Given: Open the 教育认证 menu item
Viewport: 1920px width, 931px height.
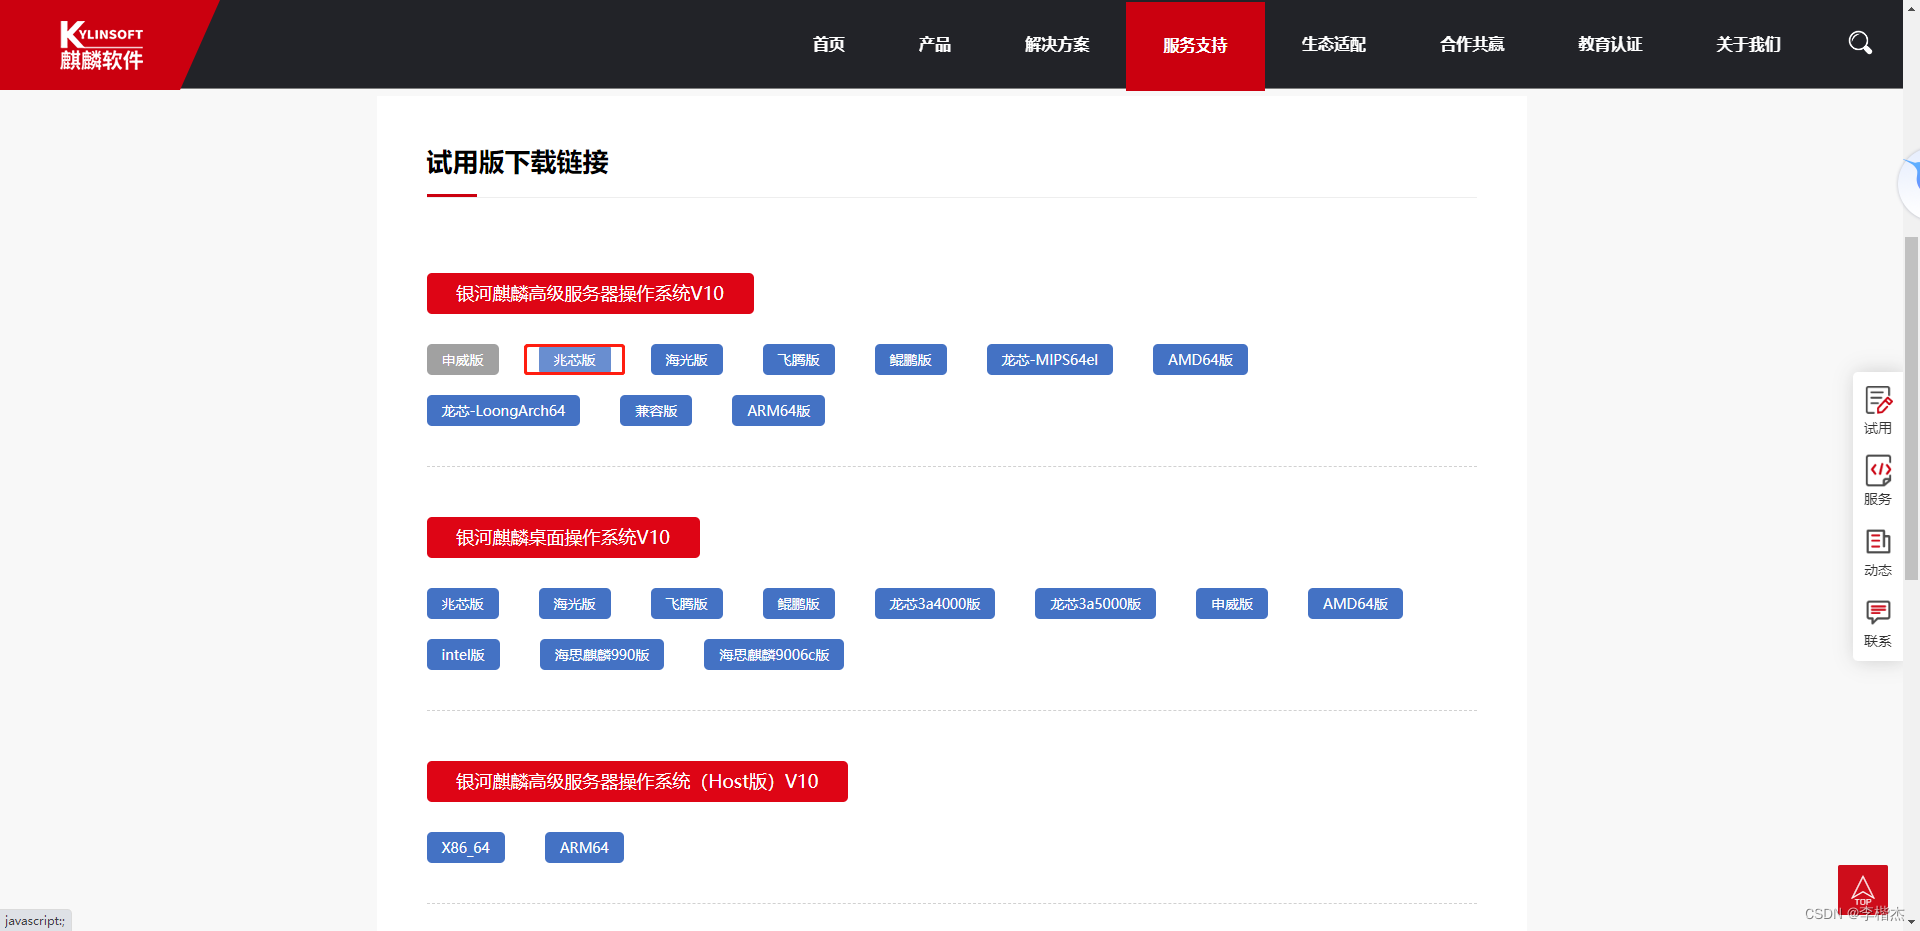Looking at the screenshot, I should (1610, 44).
